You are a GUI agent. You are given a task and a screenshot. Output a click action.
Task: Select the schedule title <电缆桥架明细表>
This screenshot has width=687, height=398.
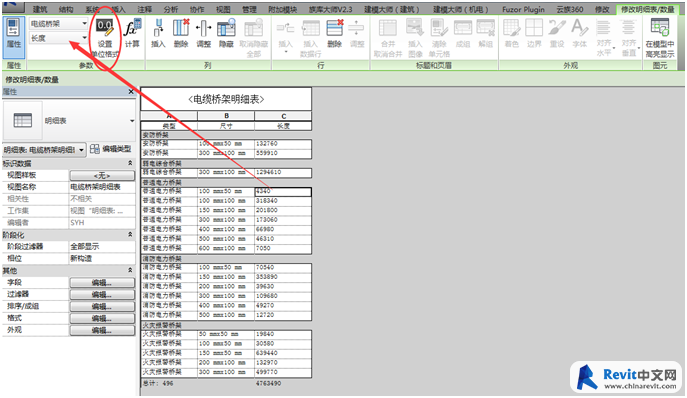point(226,100)
